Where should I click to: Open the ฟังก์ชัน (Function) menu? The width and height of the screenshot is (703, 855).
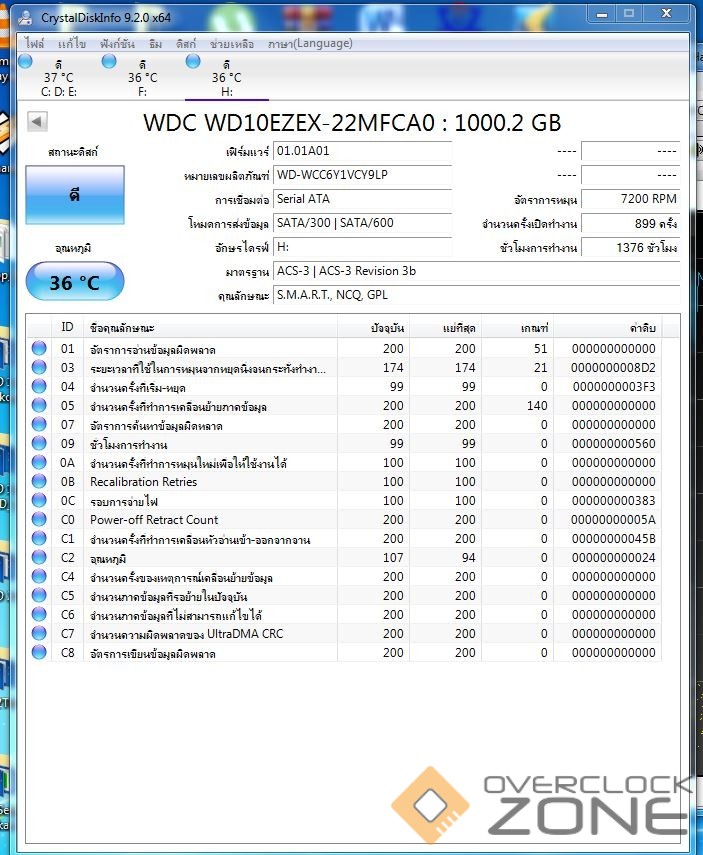click(117, 44)
